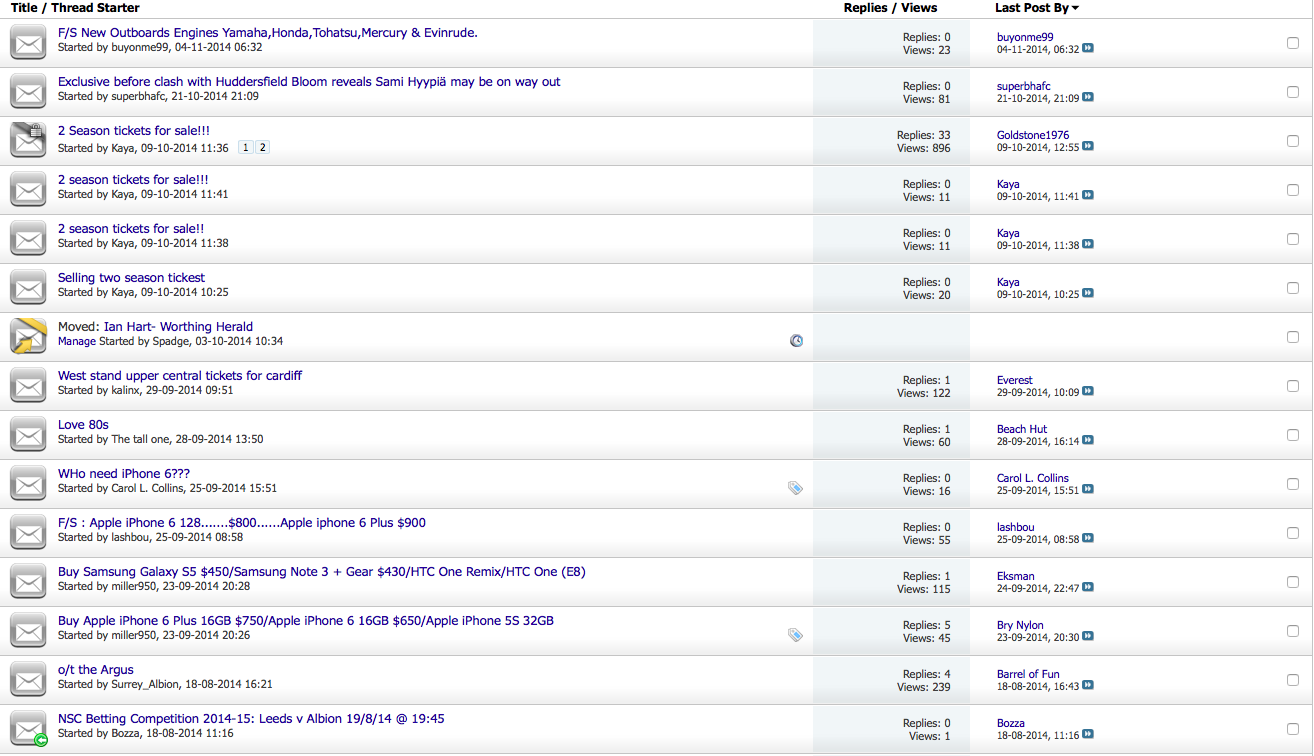
Task: Sort threads by Views column header
Action: coord(919,7)
